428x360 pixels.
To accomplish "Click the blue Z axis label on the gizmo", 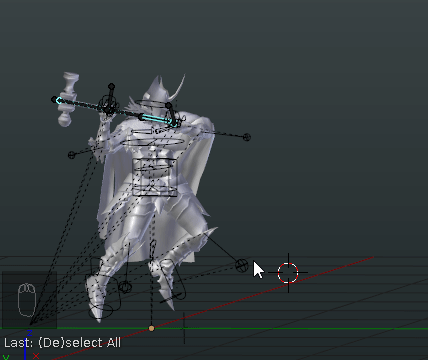I will coord(29,333).
